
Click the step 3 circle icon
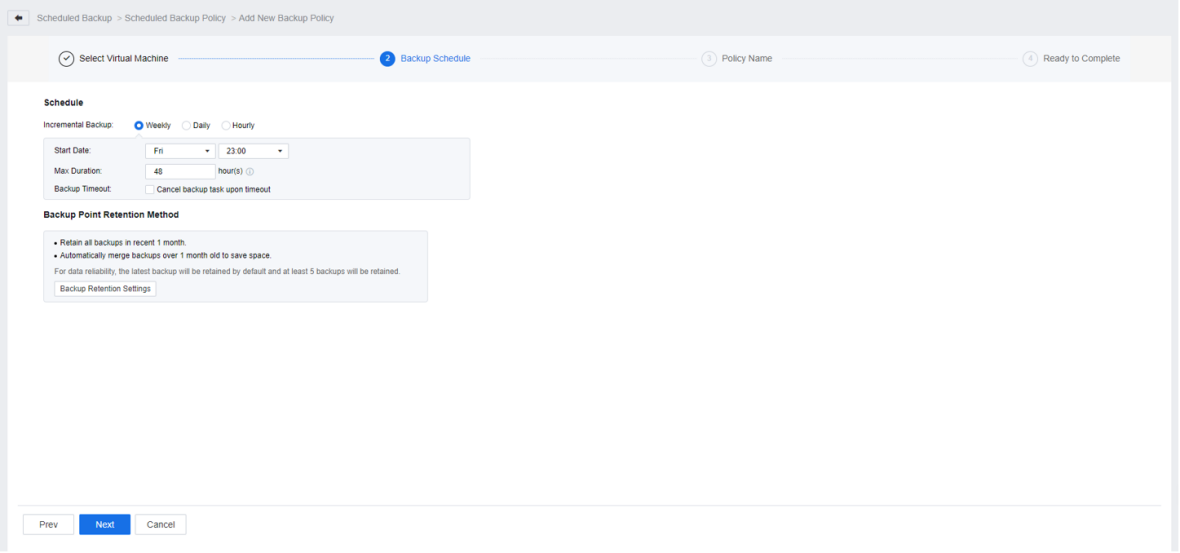pyautogui.click(x=709, y=59)
